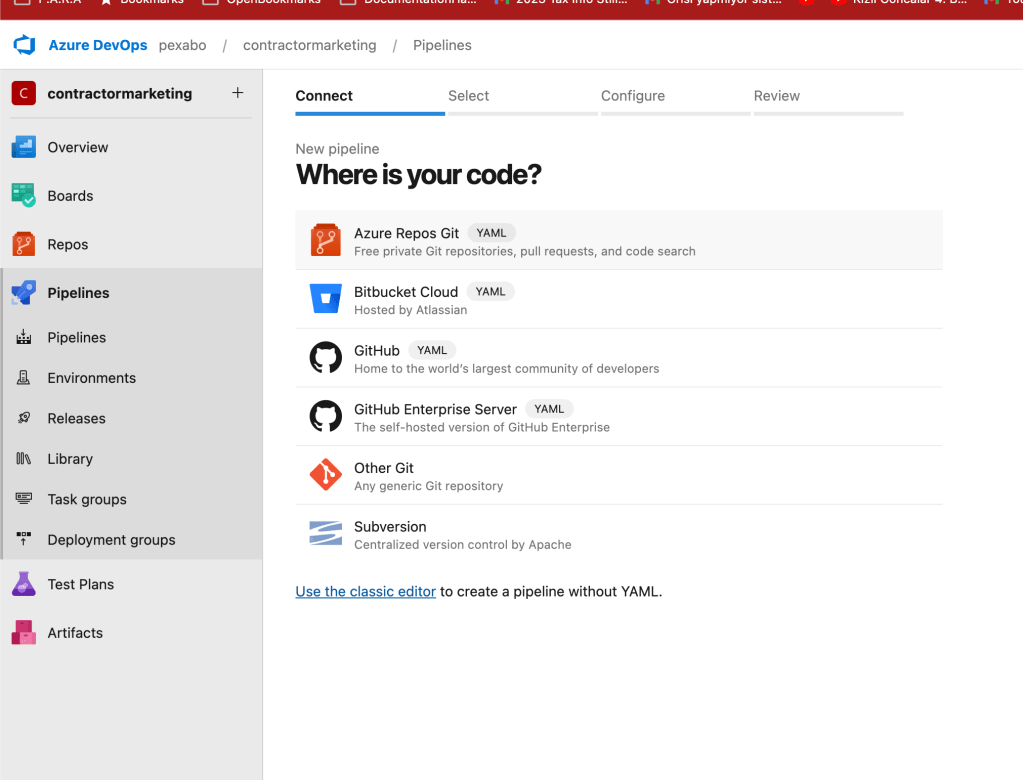1023x780 pixels.
Task: Click the Azure DevOps logo icon
Action: pyautogui.click(x=24, y=45)
